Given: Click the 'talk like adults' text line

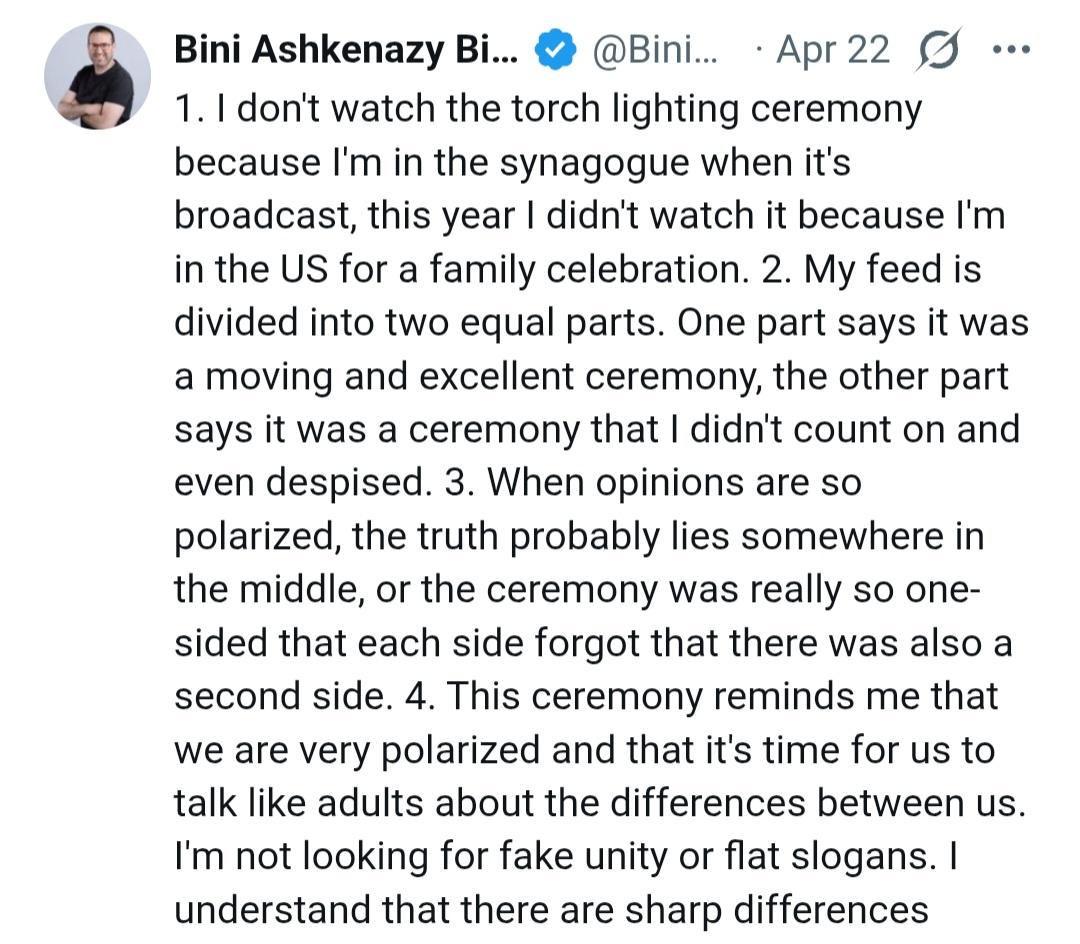Looking at the screenshot, I should [x=600, y=805].
